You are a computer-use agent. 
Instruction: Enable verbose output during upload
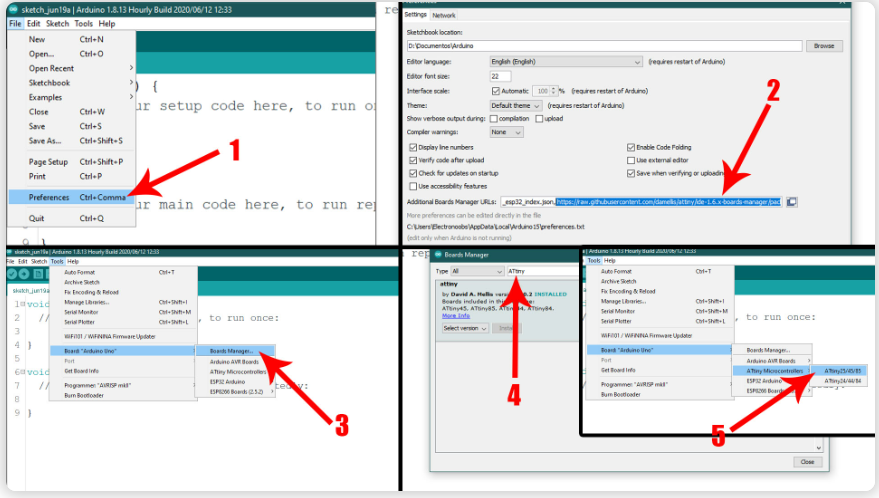click(539, 119)
